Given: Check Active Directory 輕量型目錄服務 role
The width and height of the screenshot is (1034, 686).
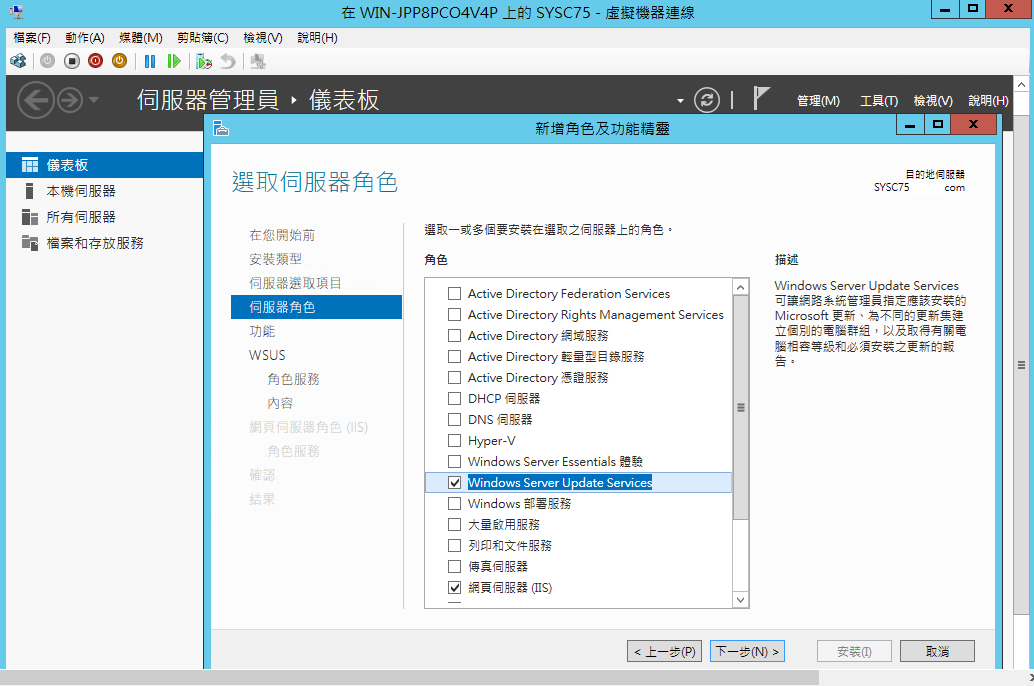Looking at the screenshot, I should coord(454,357).
